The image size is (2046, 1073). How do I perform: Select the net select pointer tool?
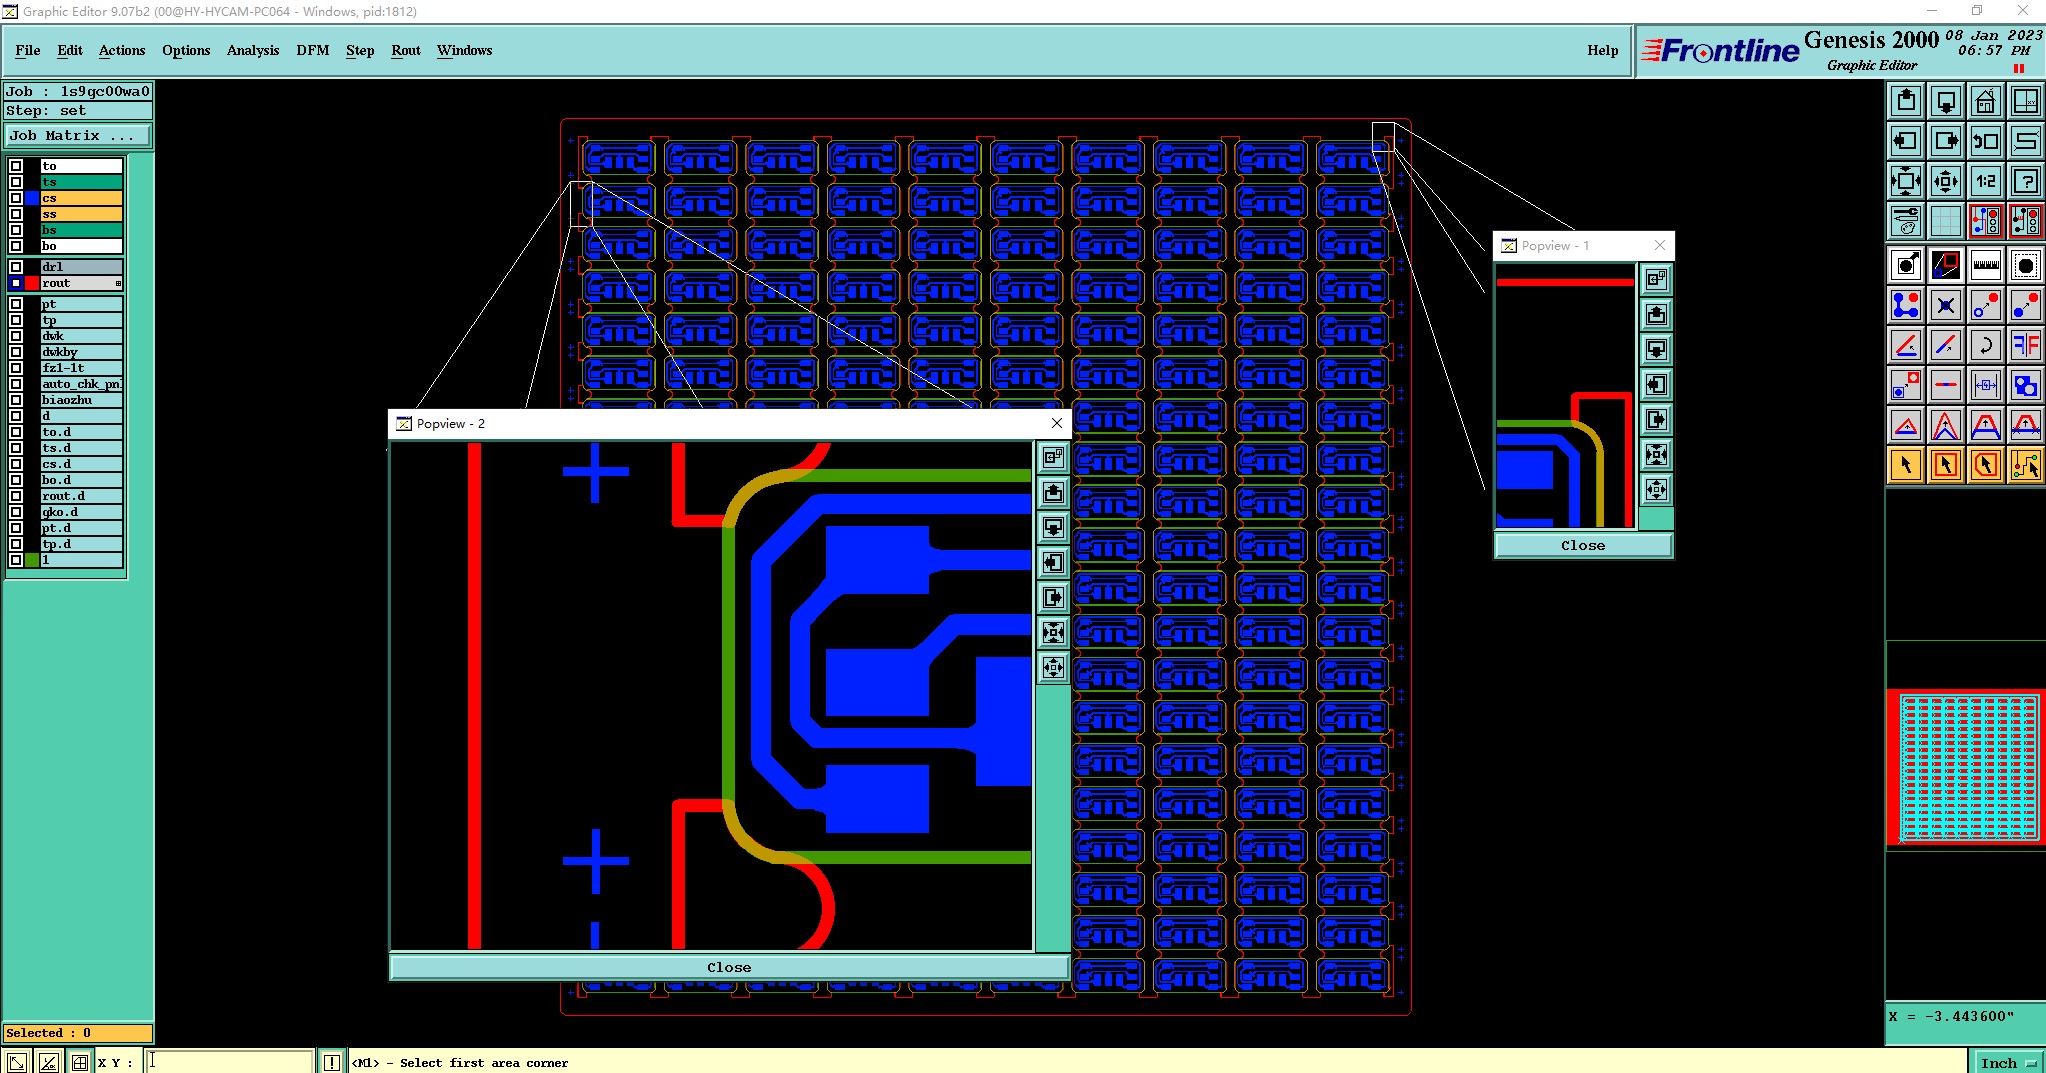click(x=2026, y=465)
